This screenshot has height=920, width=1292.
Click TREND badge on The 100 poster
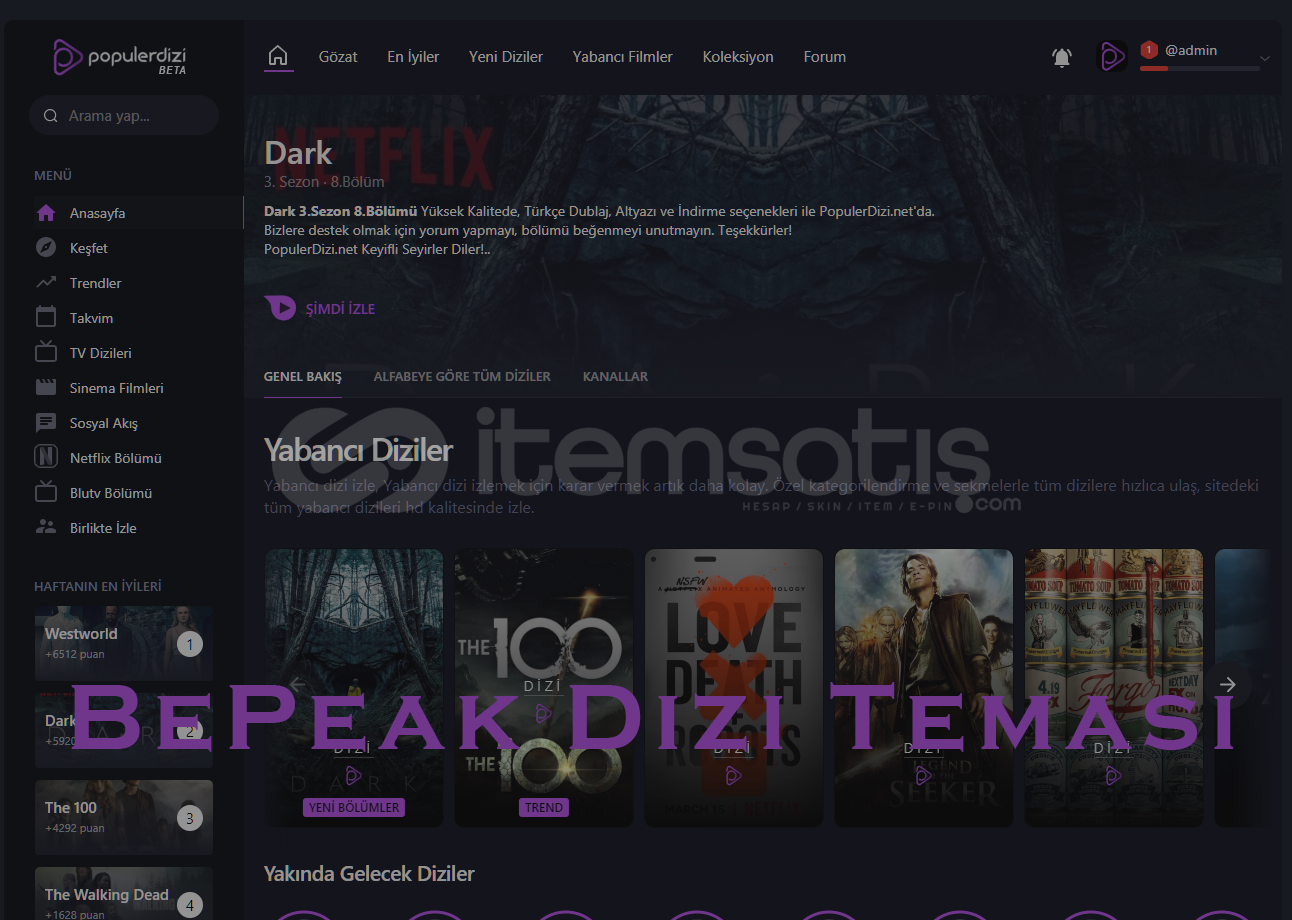click(544, 807)
